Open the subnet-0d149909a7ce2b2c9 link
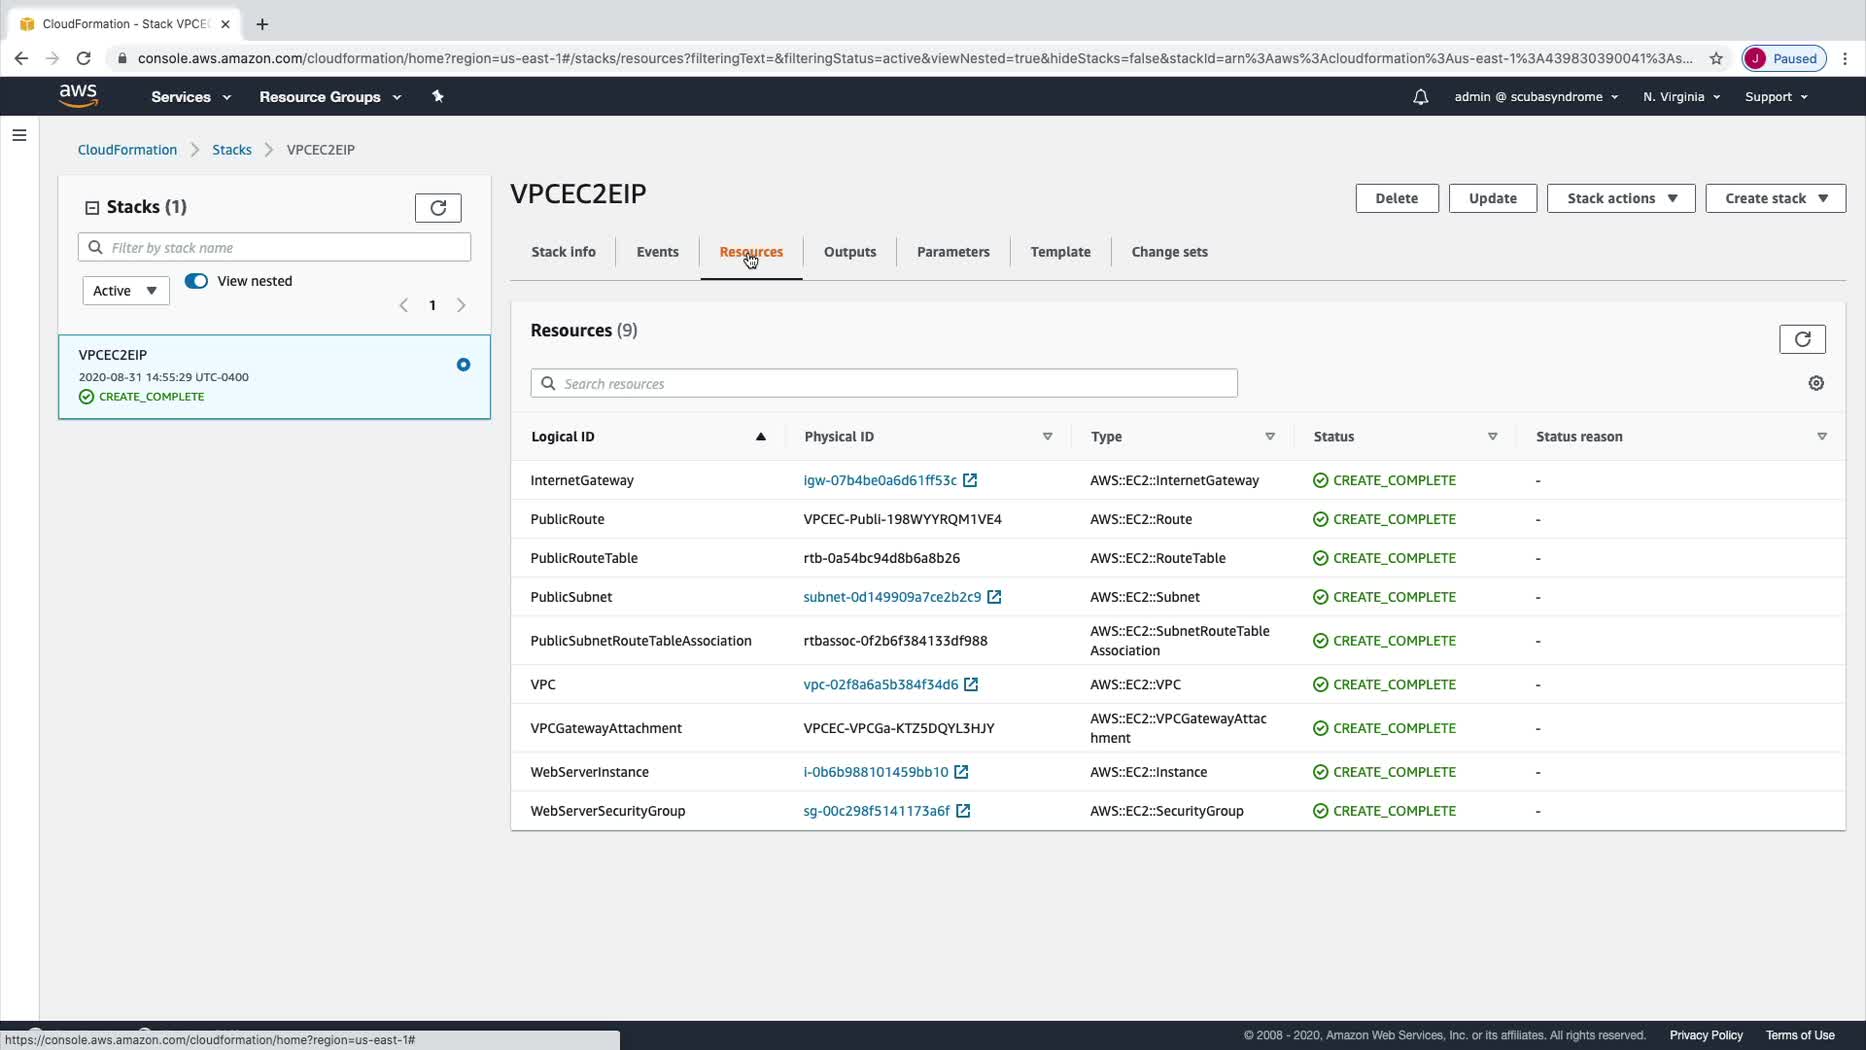Screen dimensions: 1866x1050 click(x=892, y=597)
